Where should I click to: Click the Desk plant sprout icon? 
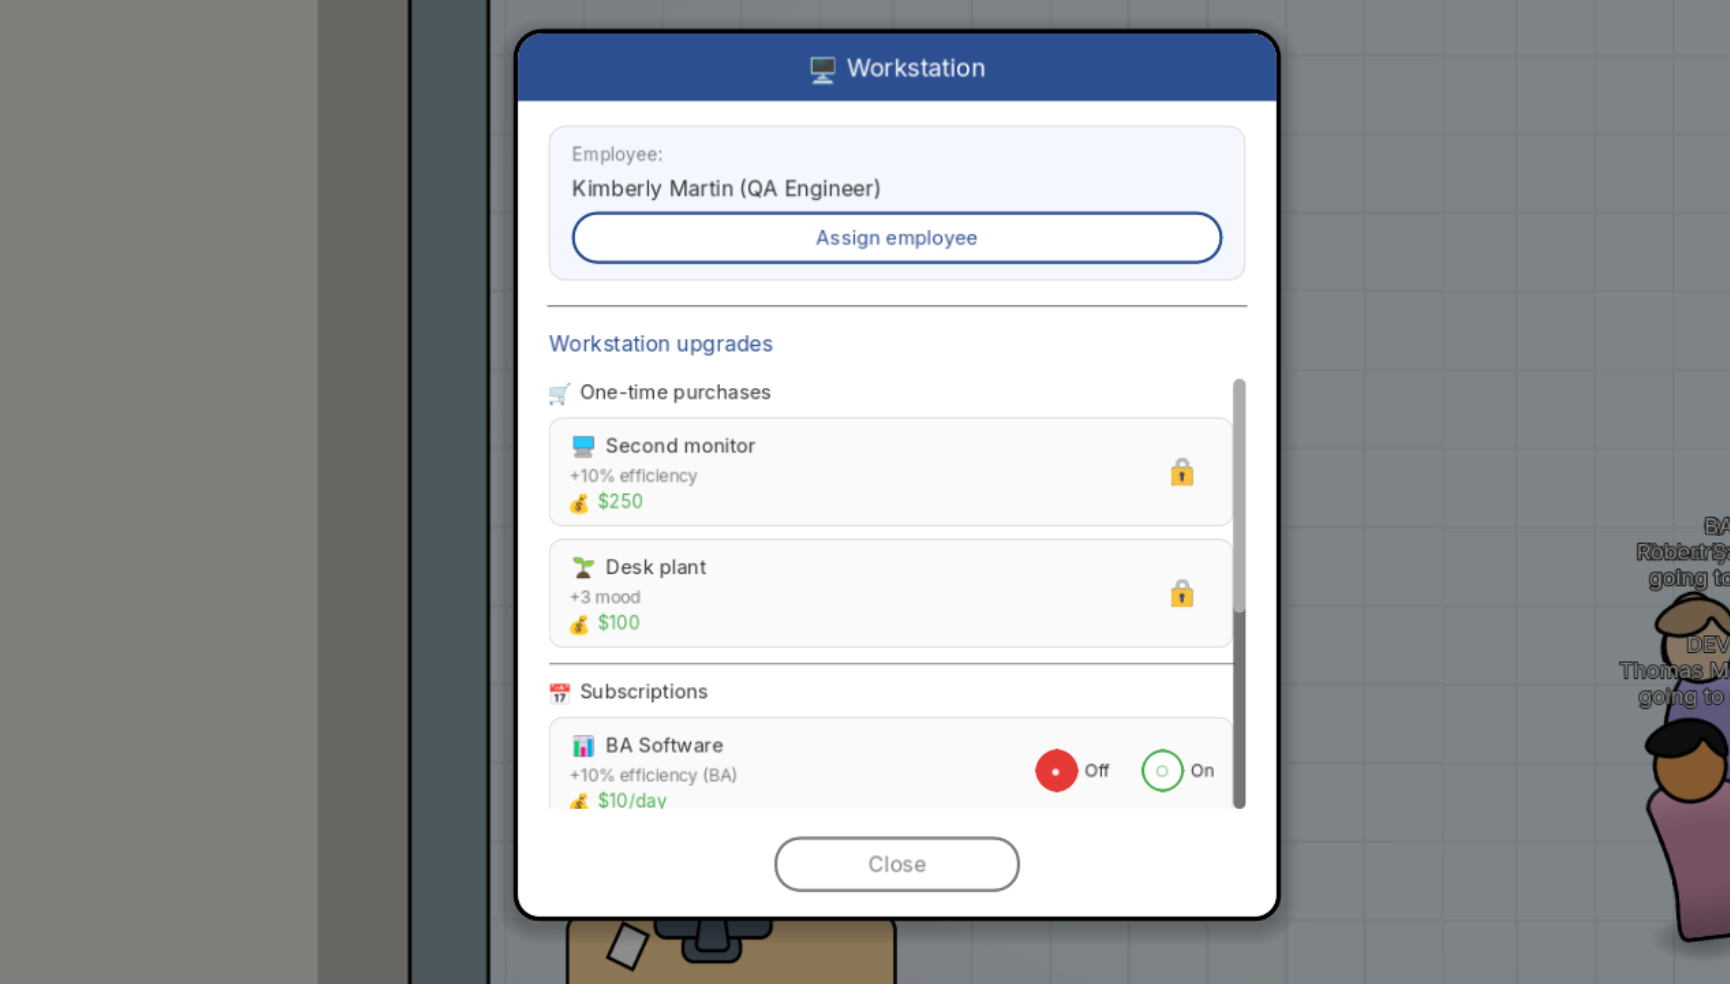(583, 568)
